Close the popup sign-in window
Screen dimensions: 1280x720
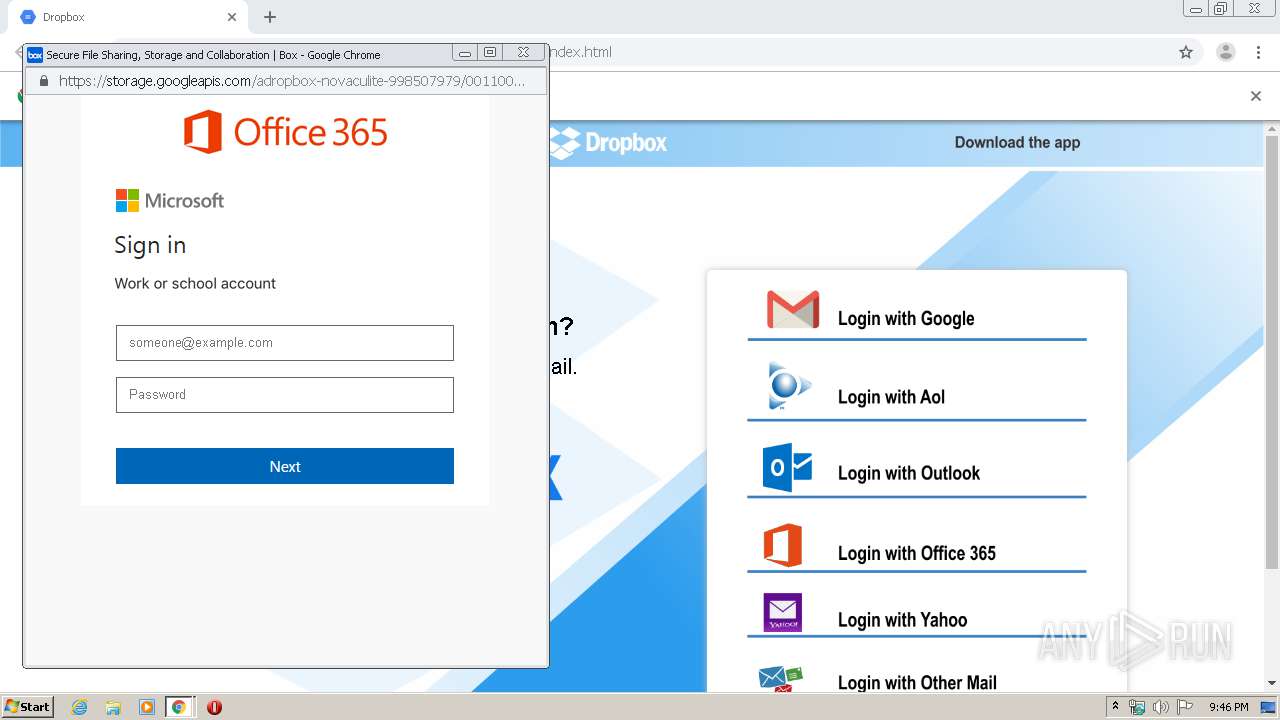pyautogui.click(x=523, y=53)
